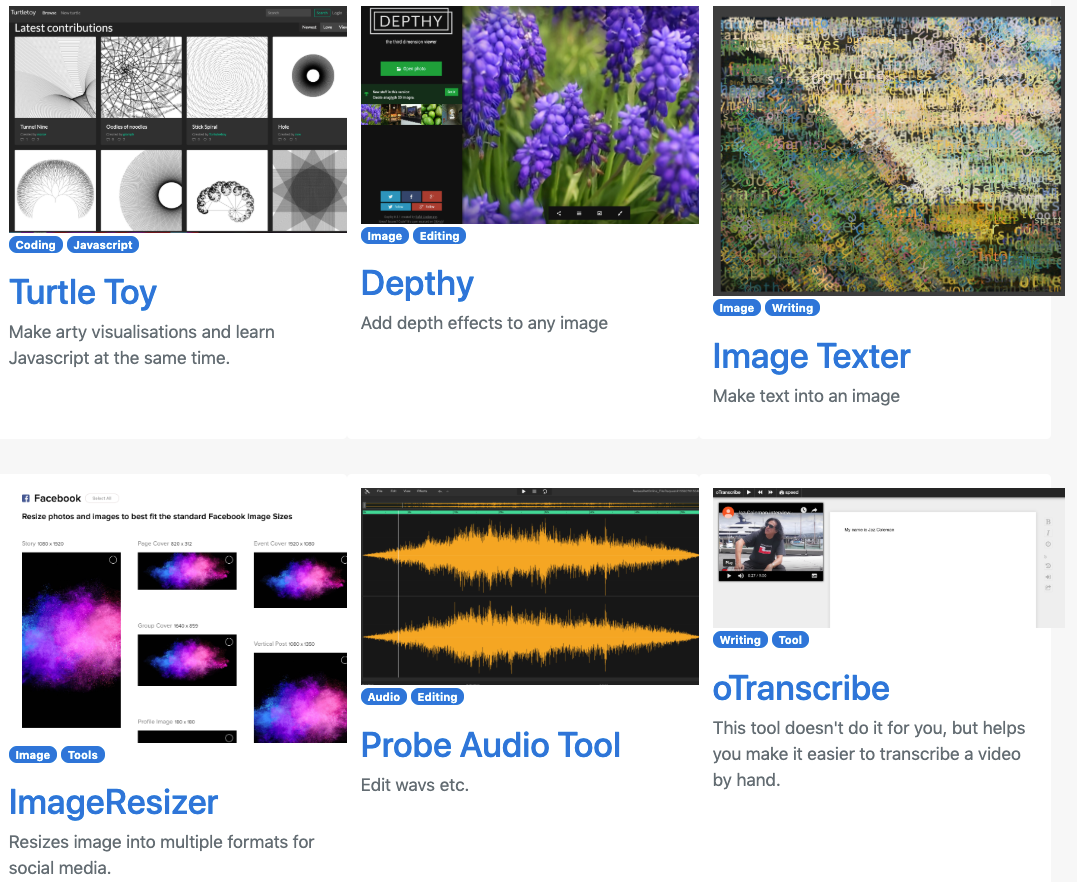The width and height of the screenshot is (1077, 882).
Task: Click the Image Texter preview thumbnail
Action: coord(889,151)
